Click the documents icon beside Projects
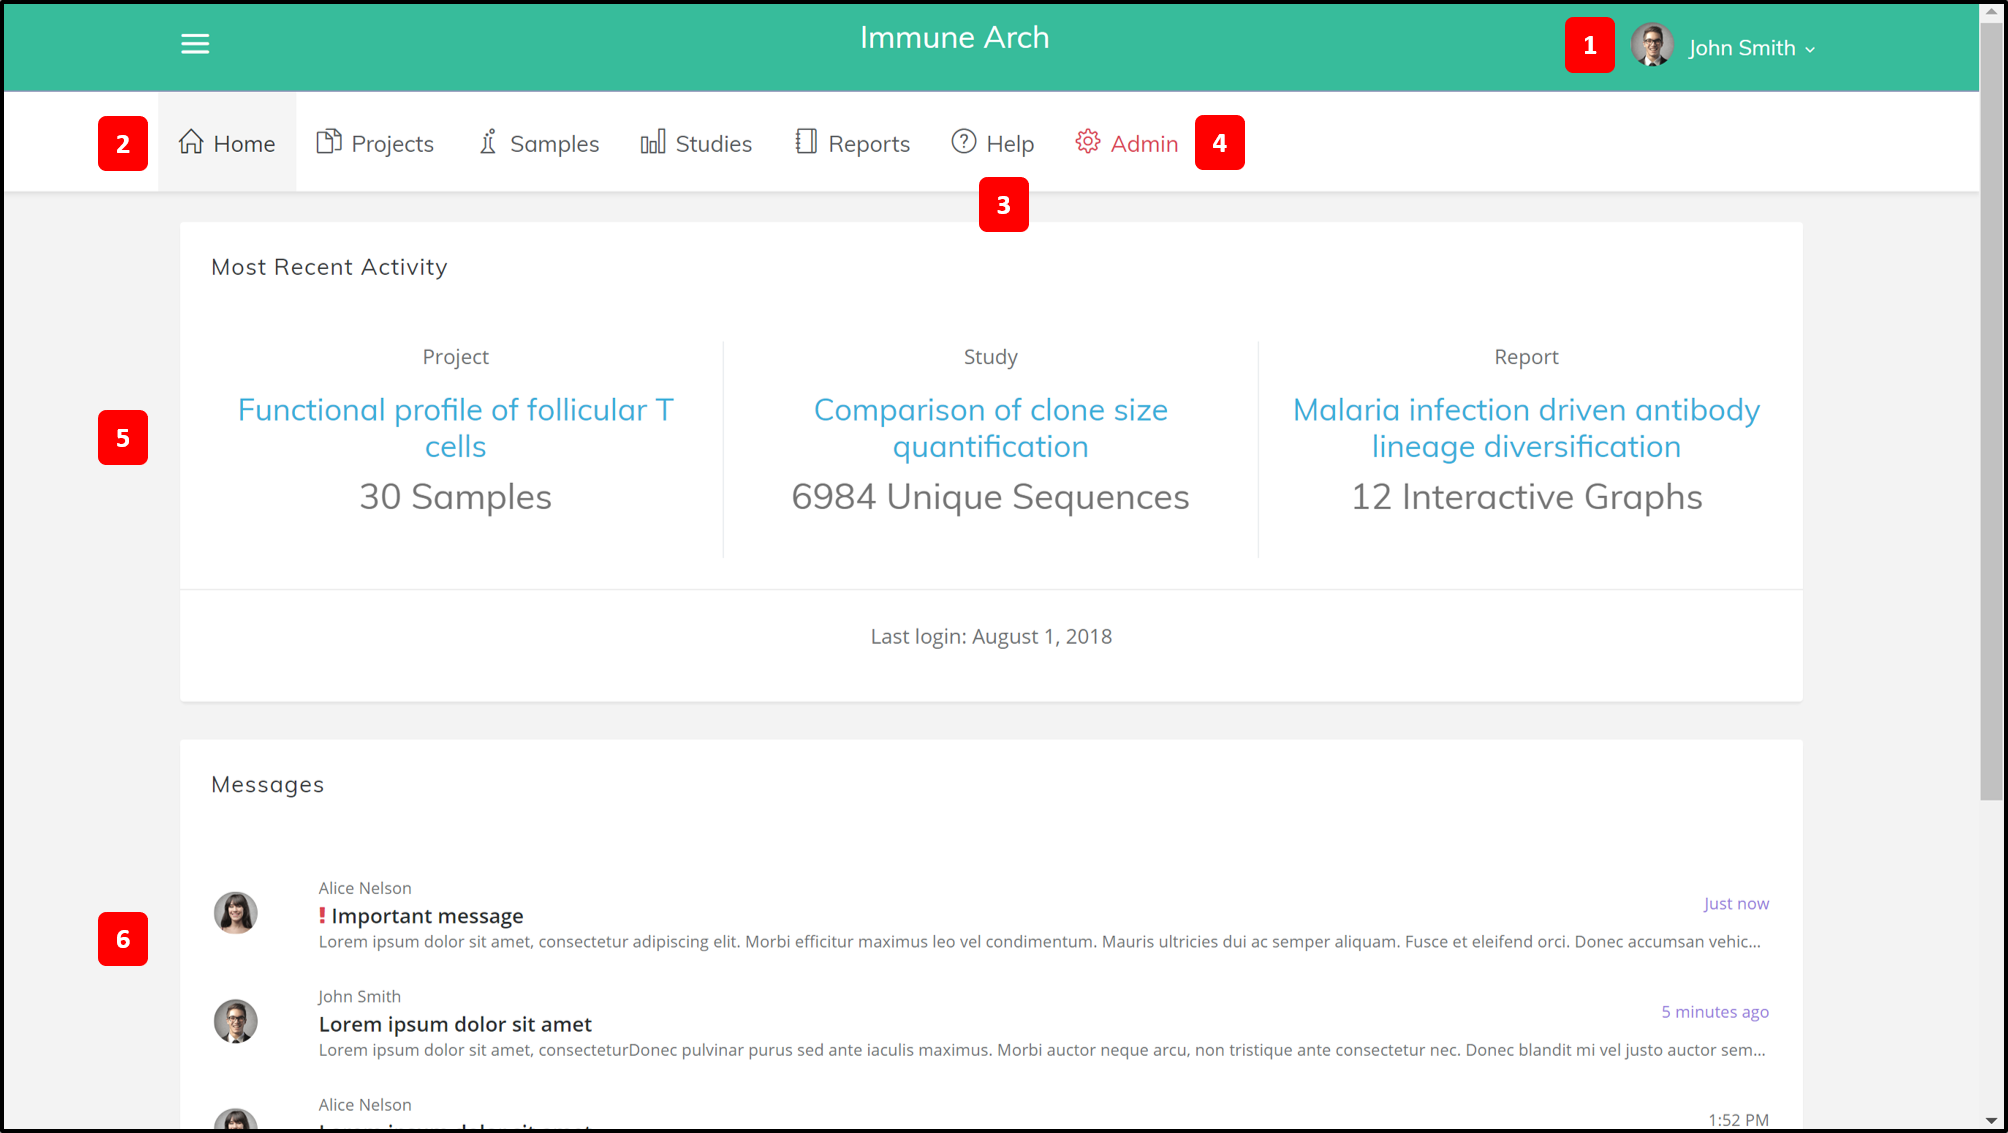The image size is (2008, 1133). tap(329, 142)
